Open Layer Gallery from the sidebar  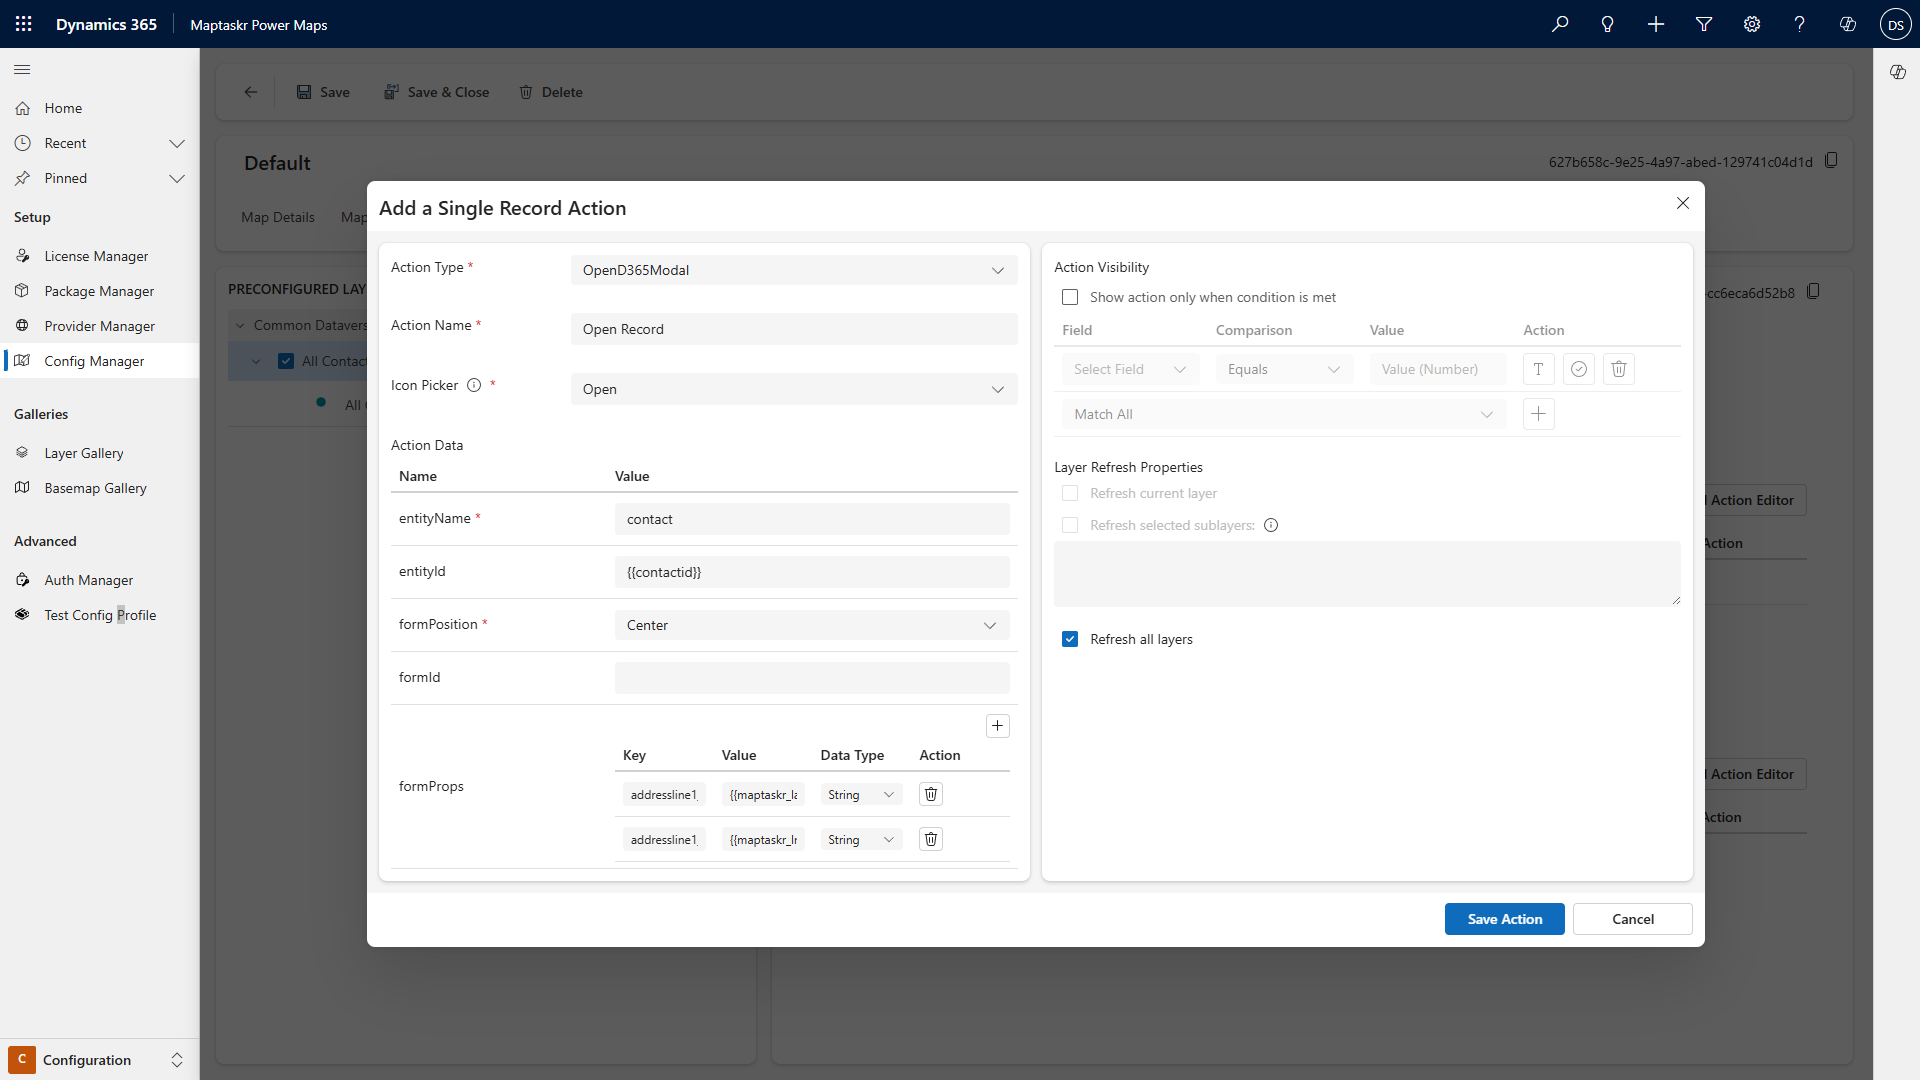point(83,452)
